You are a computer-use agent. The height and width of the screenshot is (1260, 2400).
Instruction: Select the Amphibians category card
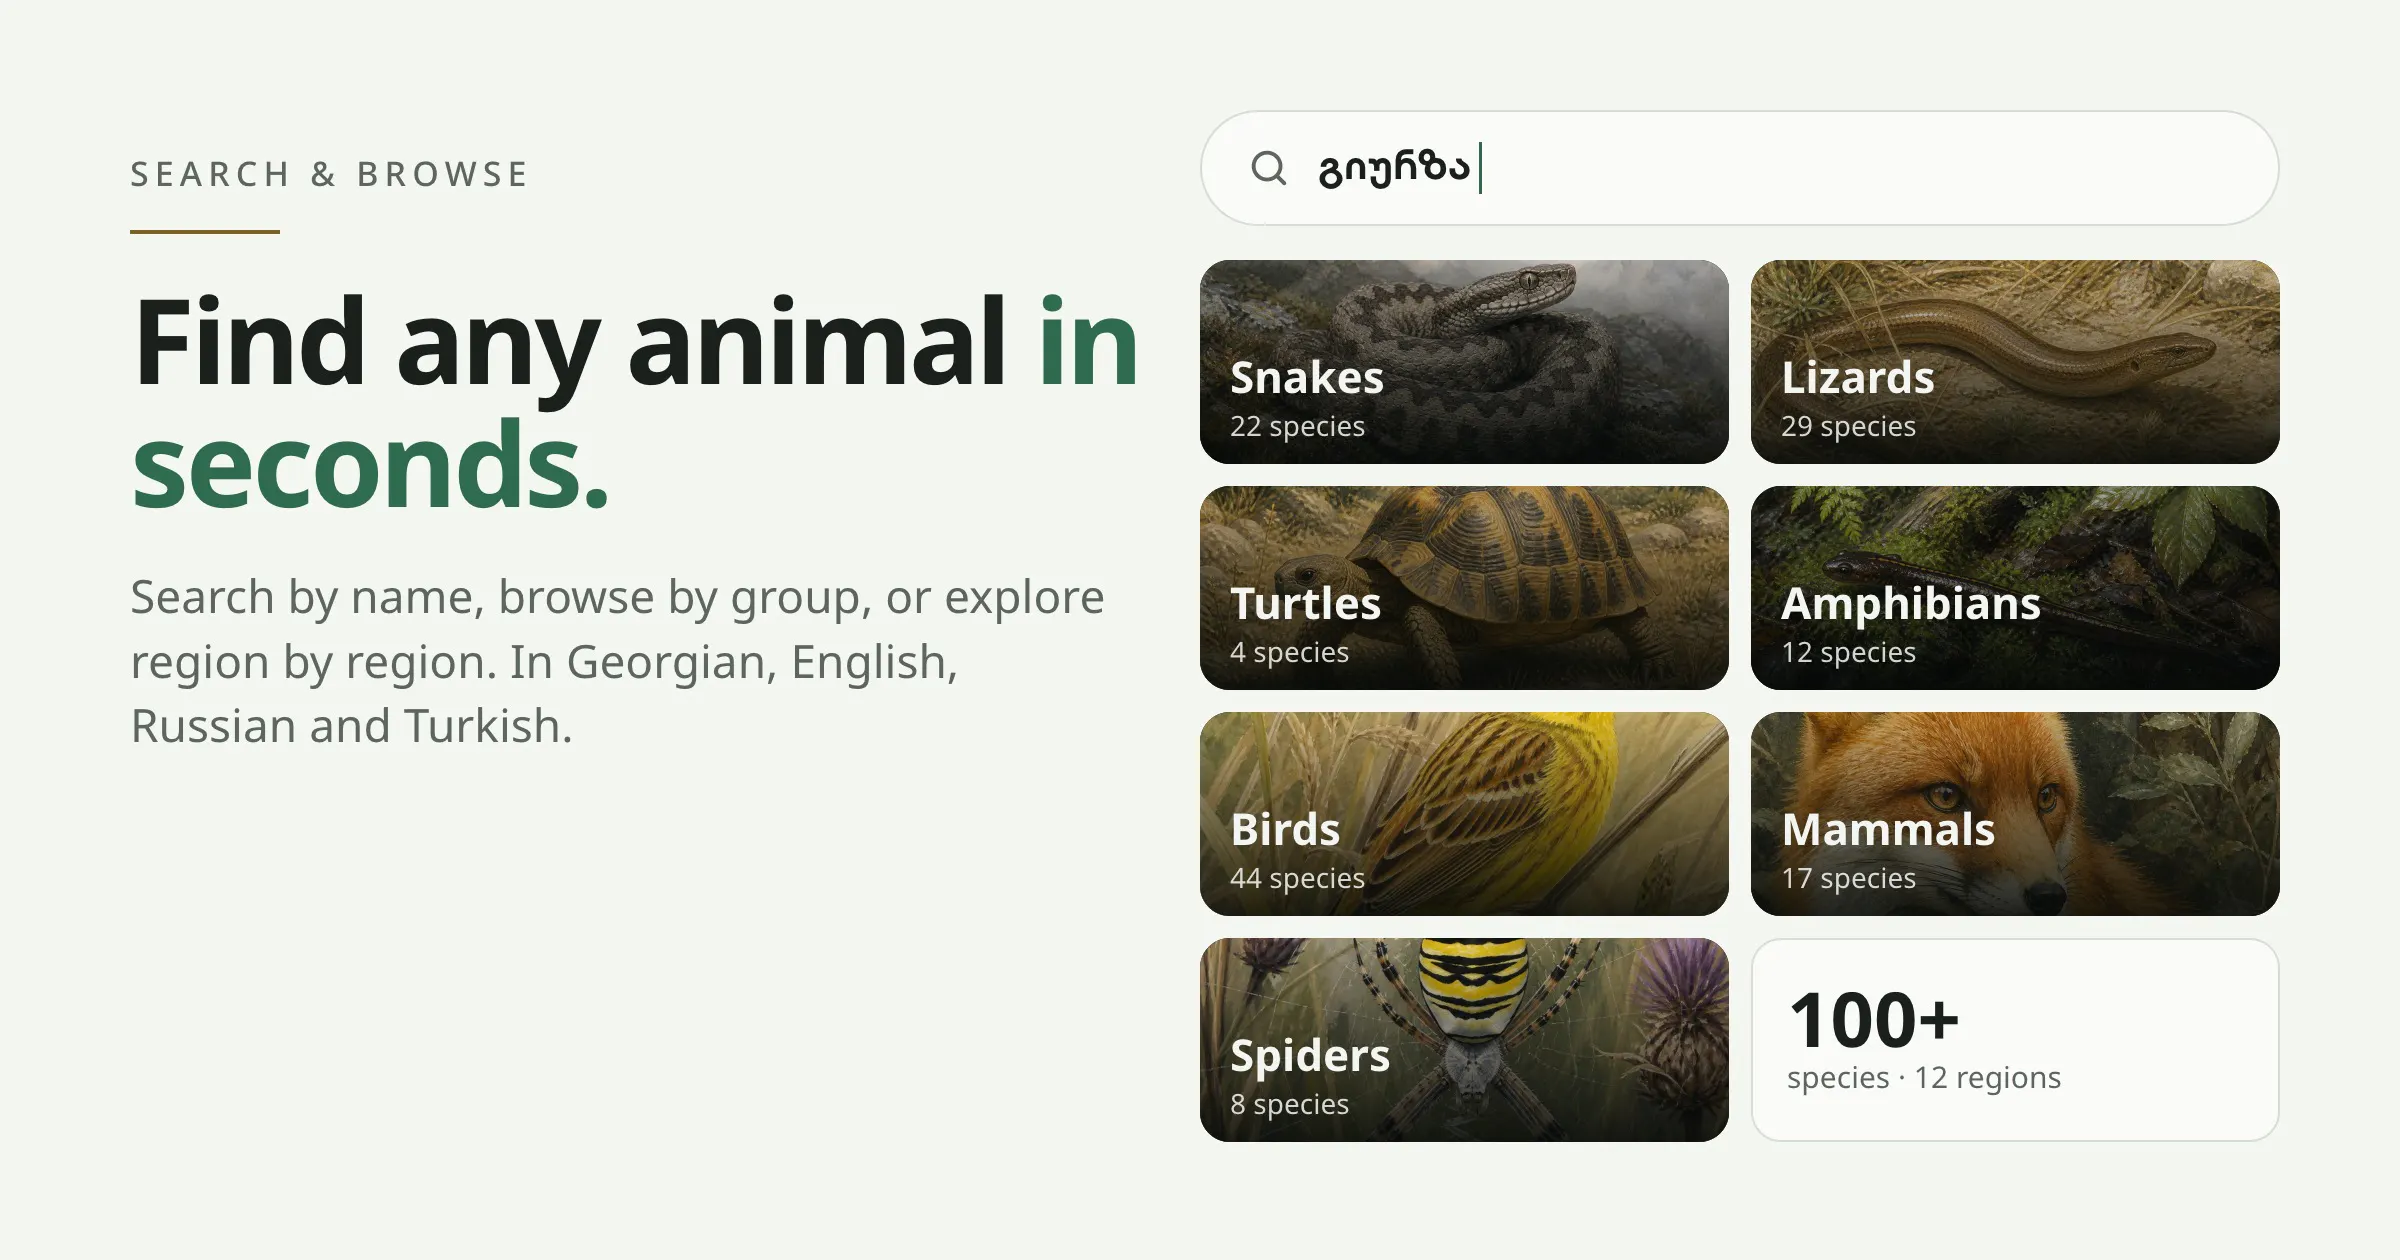[x=2015, y=588]
